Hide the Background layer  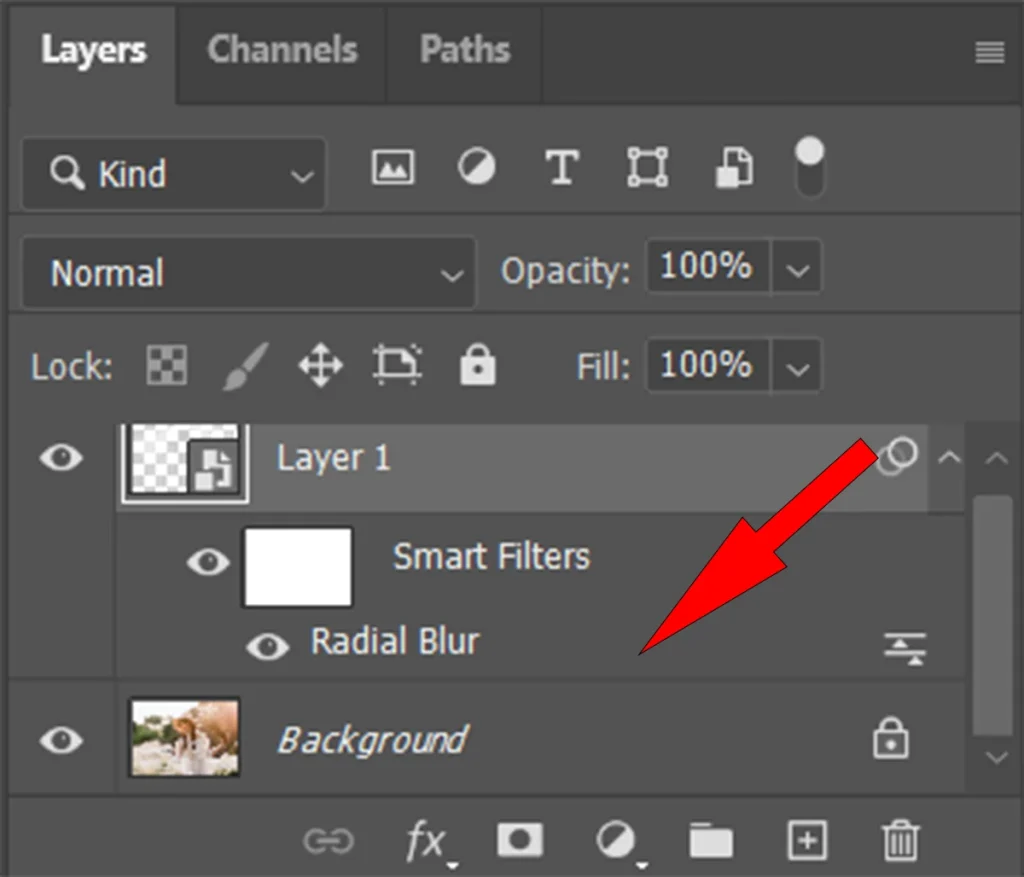tap(62, 740)
